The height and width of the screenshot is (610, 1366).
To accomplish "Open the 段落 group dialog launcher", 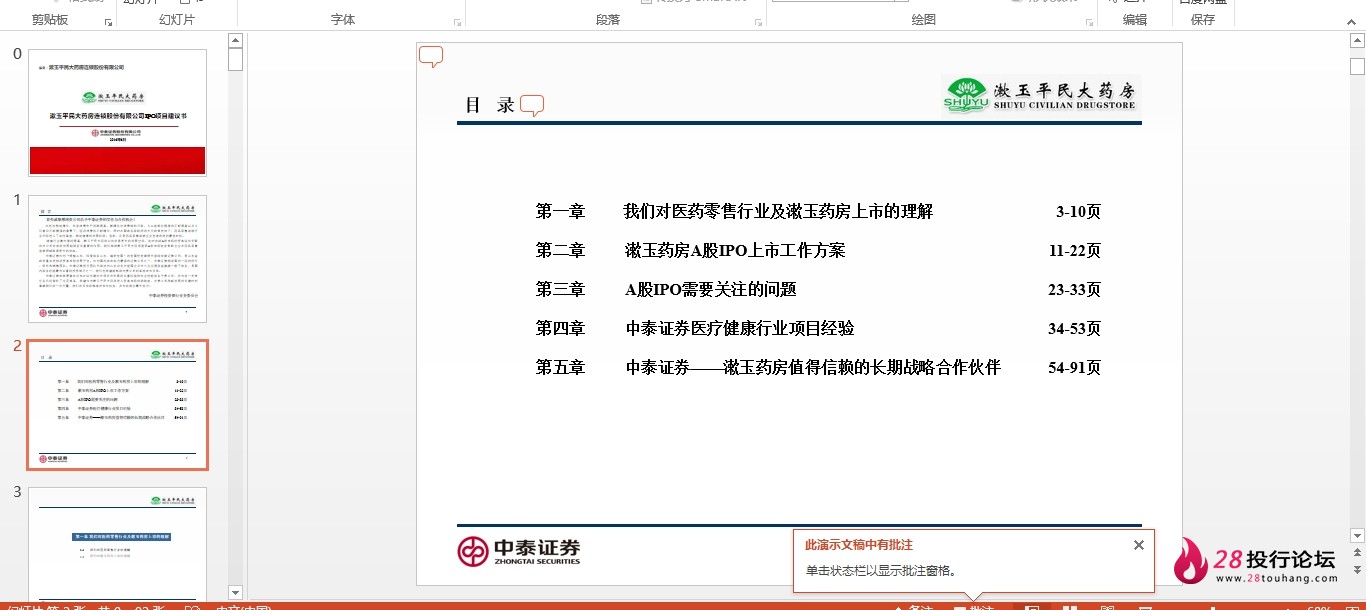I will point(758,21).
